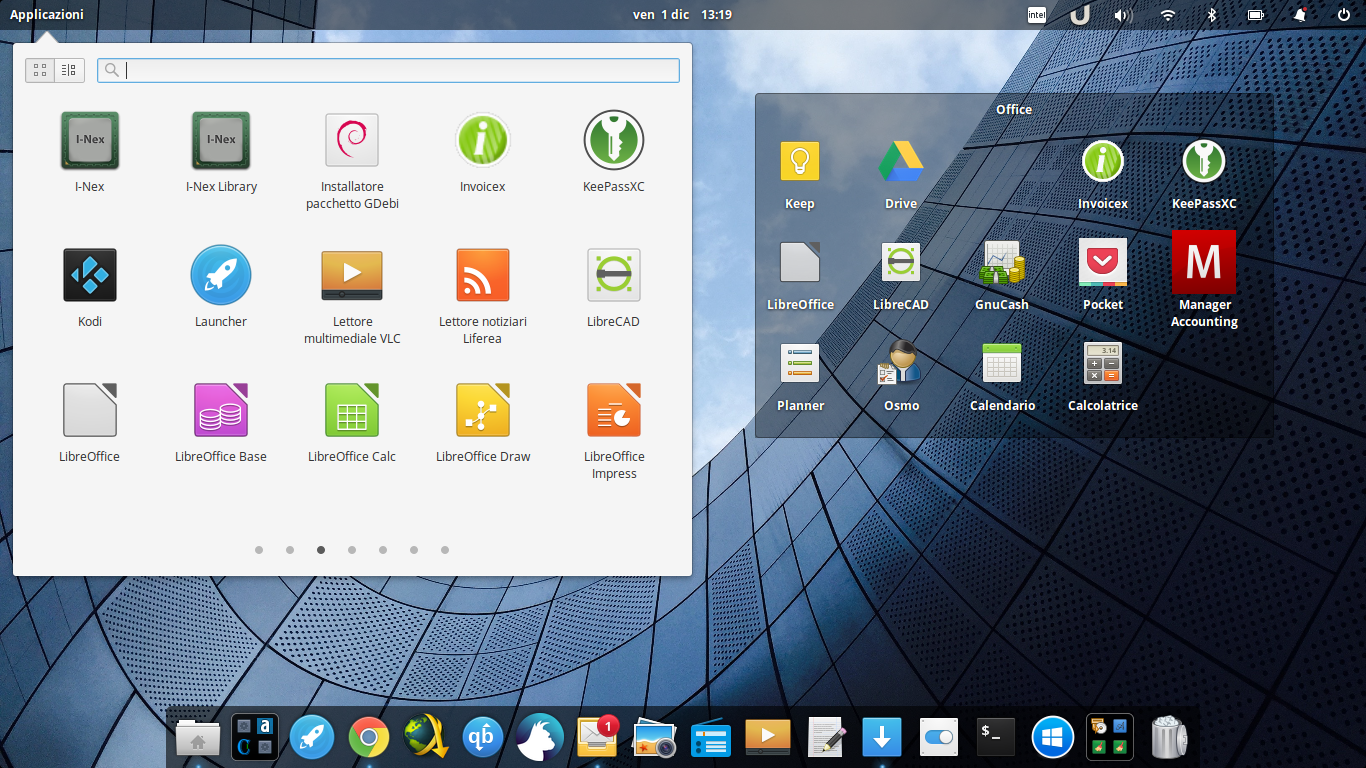Go to the fourth page dot
Screen dimensions: 1366x768
(352, 550)
